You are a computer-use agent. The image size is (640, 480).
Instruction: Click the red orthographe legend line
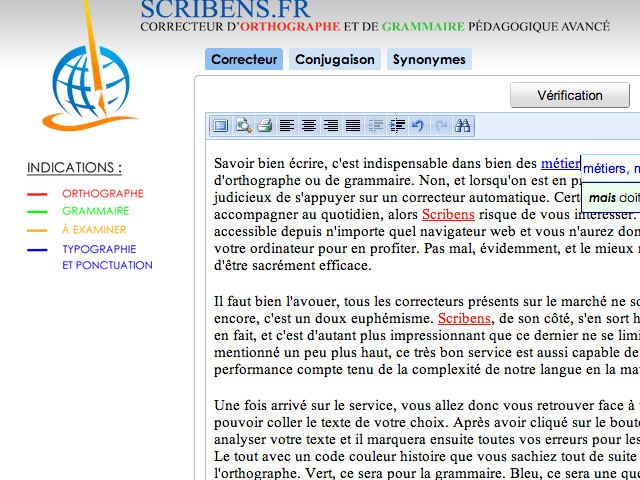pyautogui.click(x=37, y=195)
